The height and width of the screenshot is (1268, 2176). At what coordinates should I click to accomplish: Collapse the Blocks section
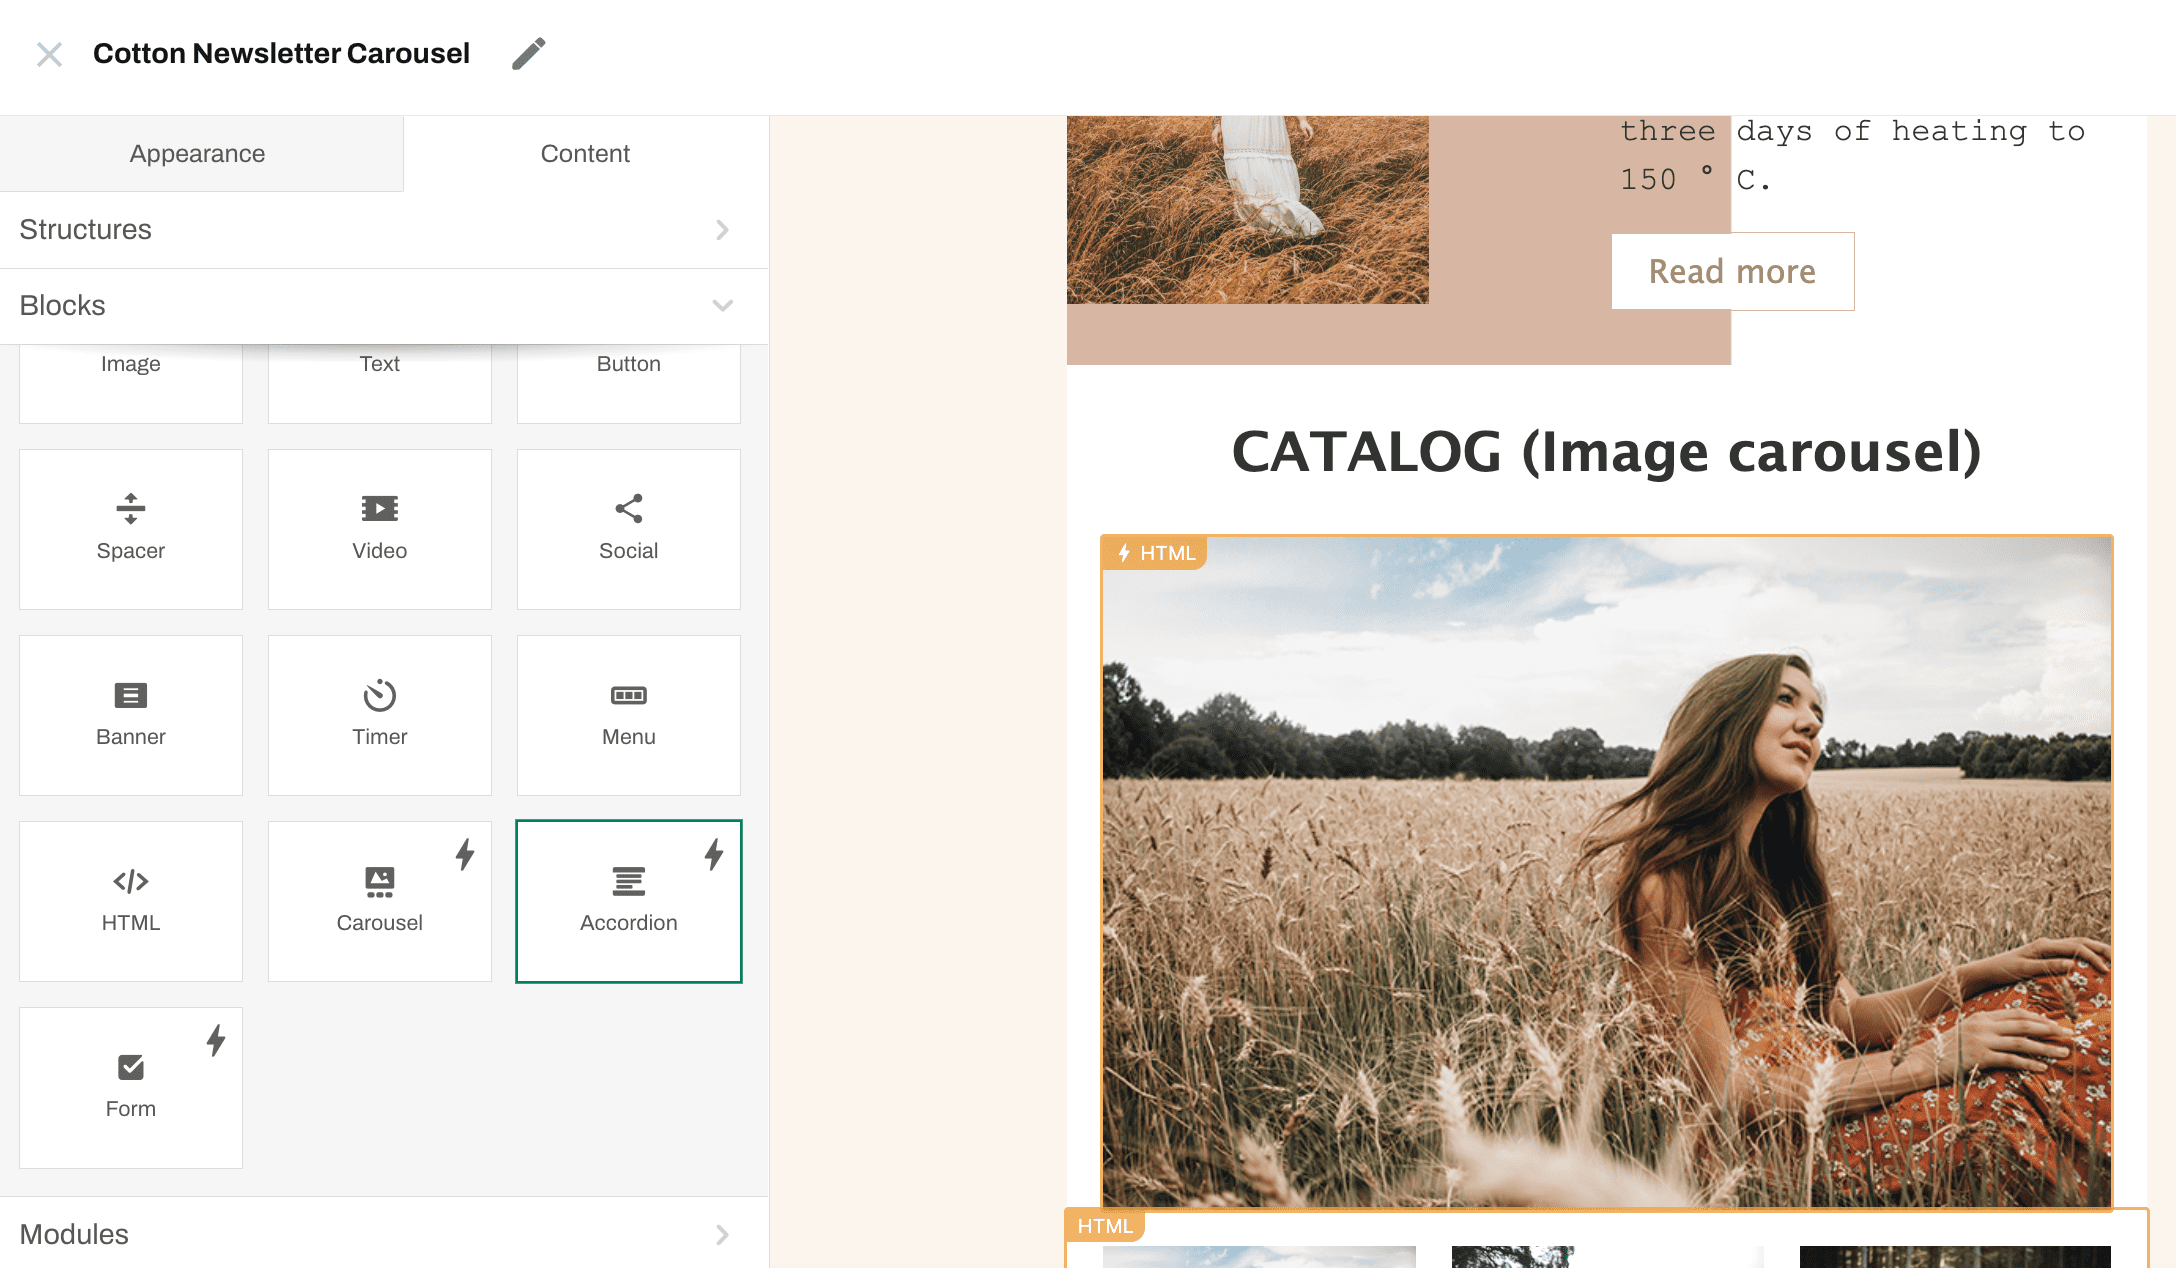(x=384, y=306)
